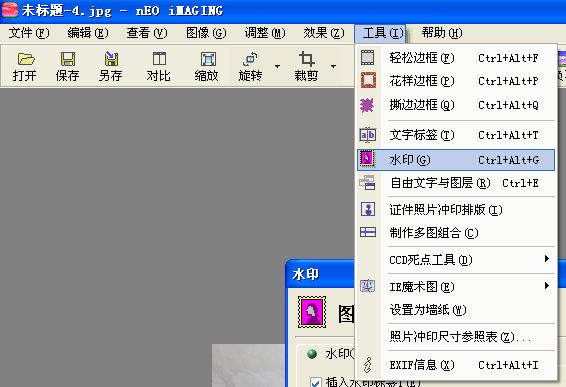Open 照片冲印尺寸参照表(Z)... entry
Viewport: 566px width, 387px height.
[456, 337]
